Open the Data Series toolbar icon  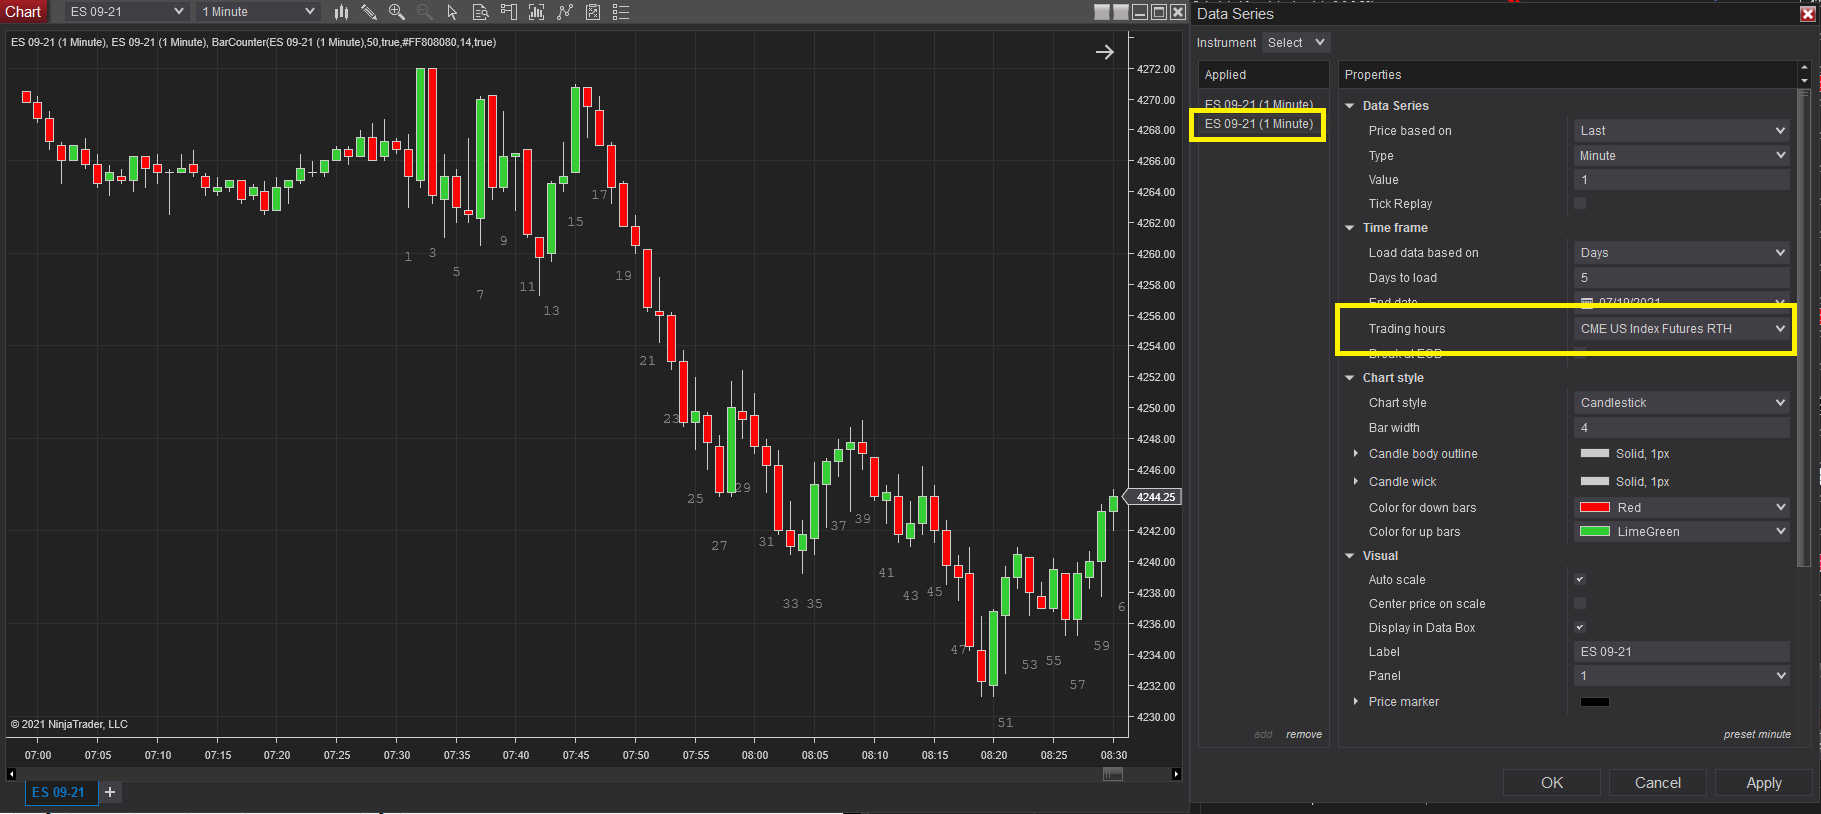tap(537, 12)
